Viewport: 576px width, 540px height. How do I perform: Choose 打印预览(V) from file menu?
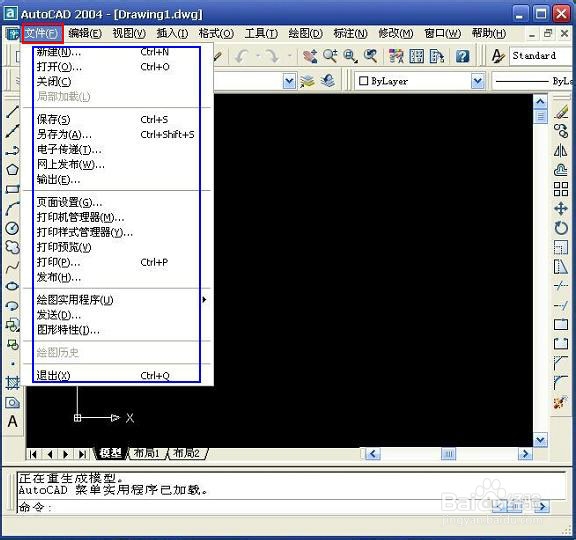click(x=117, y=247)
